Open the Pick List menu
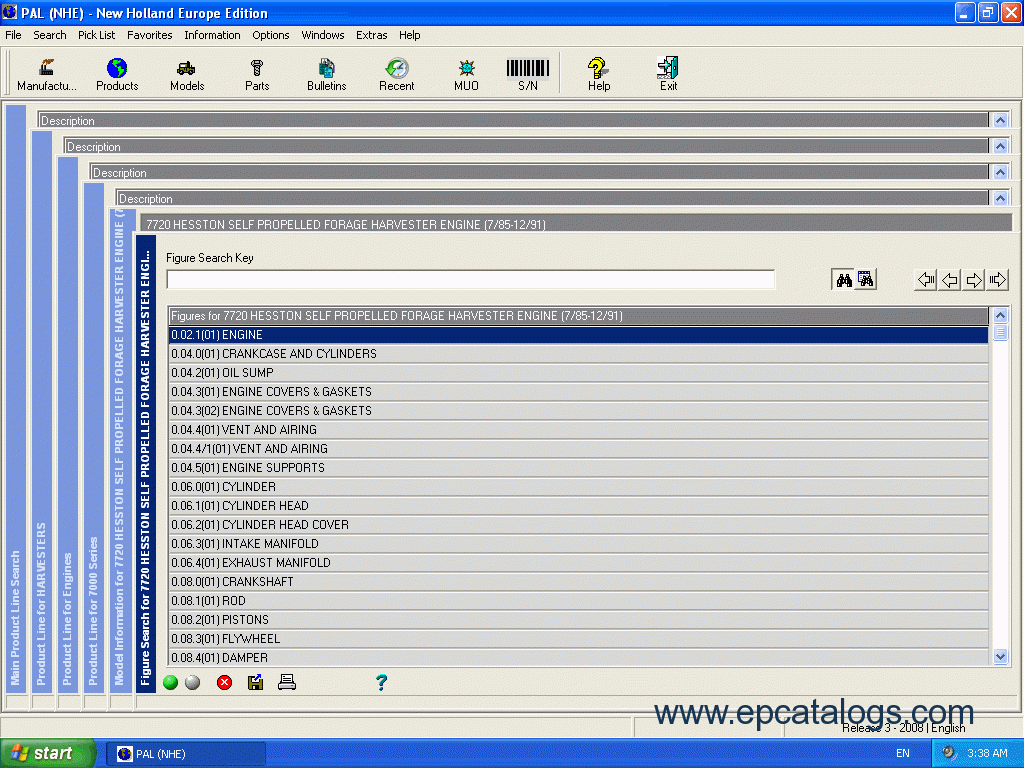This screenshot has width=1024, height=768. pyautogui.click(x=96, y=35)
